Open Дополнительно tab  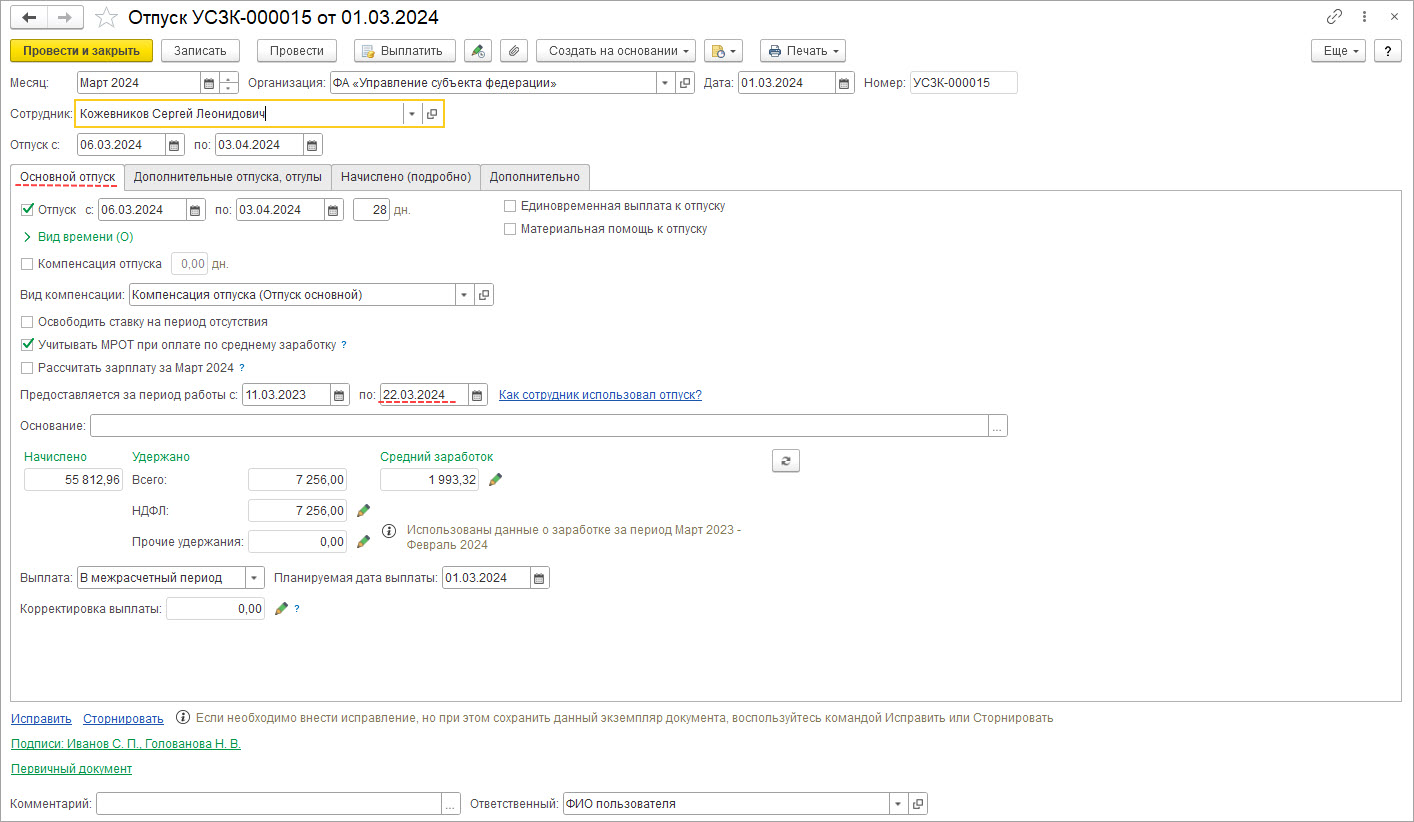[535, 177]
